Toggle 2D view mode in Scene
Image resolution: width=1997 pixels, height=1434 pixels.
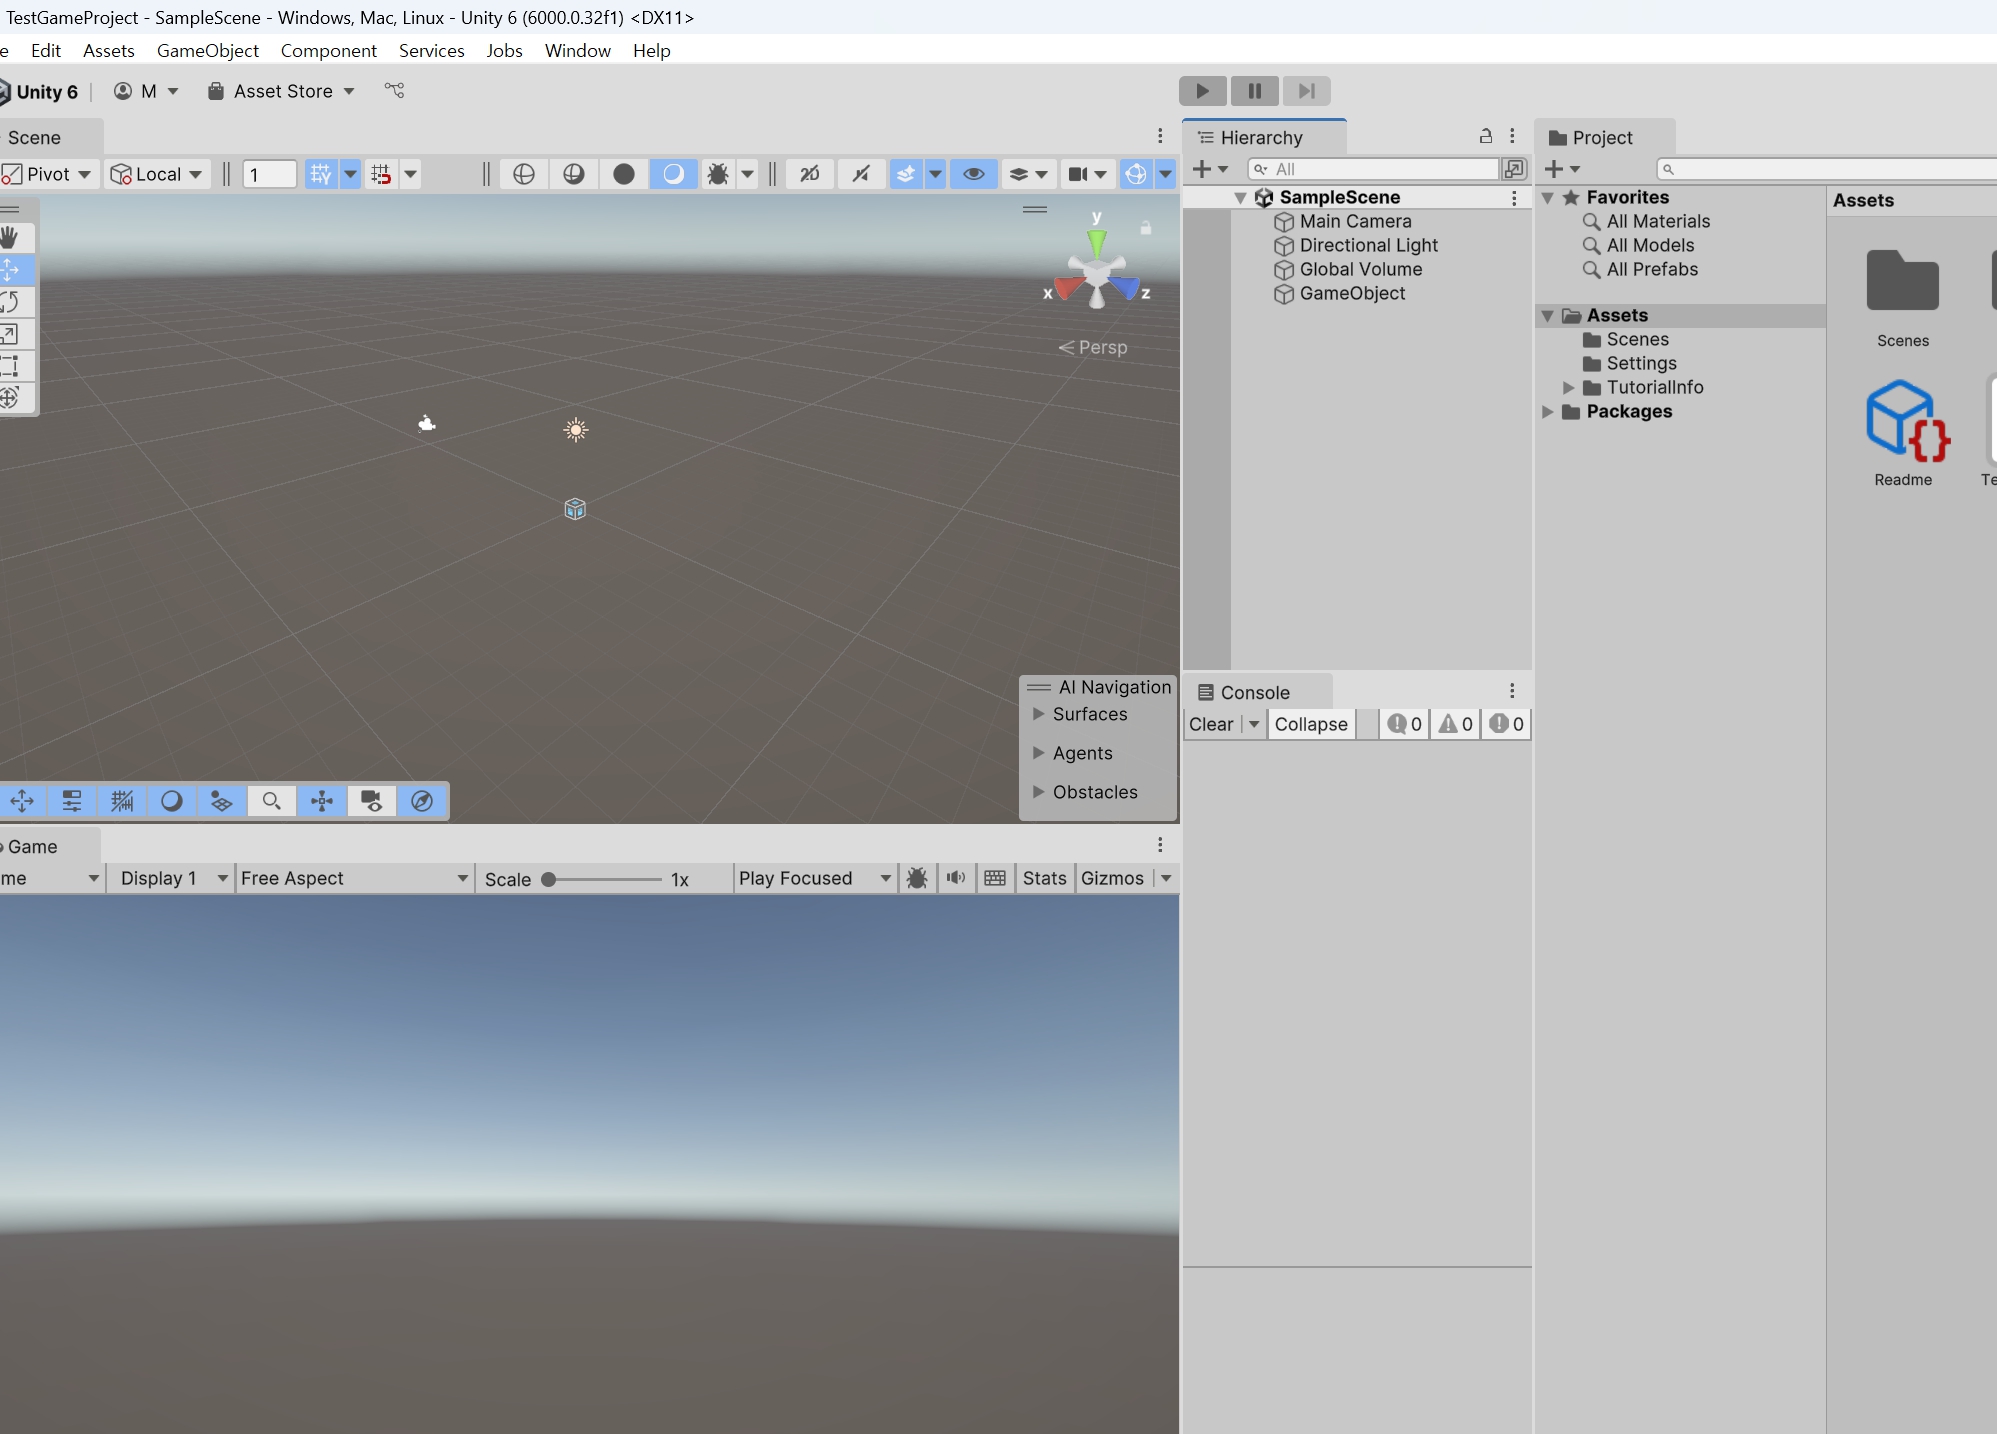tap(810, 174)
